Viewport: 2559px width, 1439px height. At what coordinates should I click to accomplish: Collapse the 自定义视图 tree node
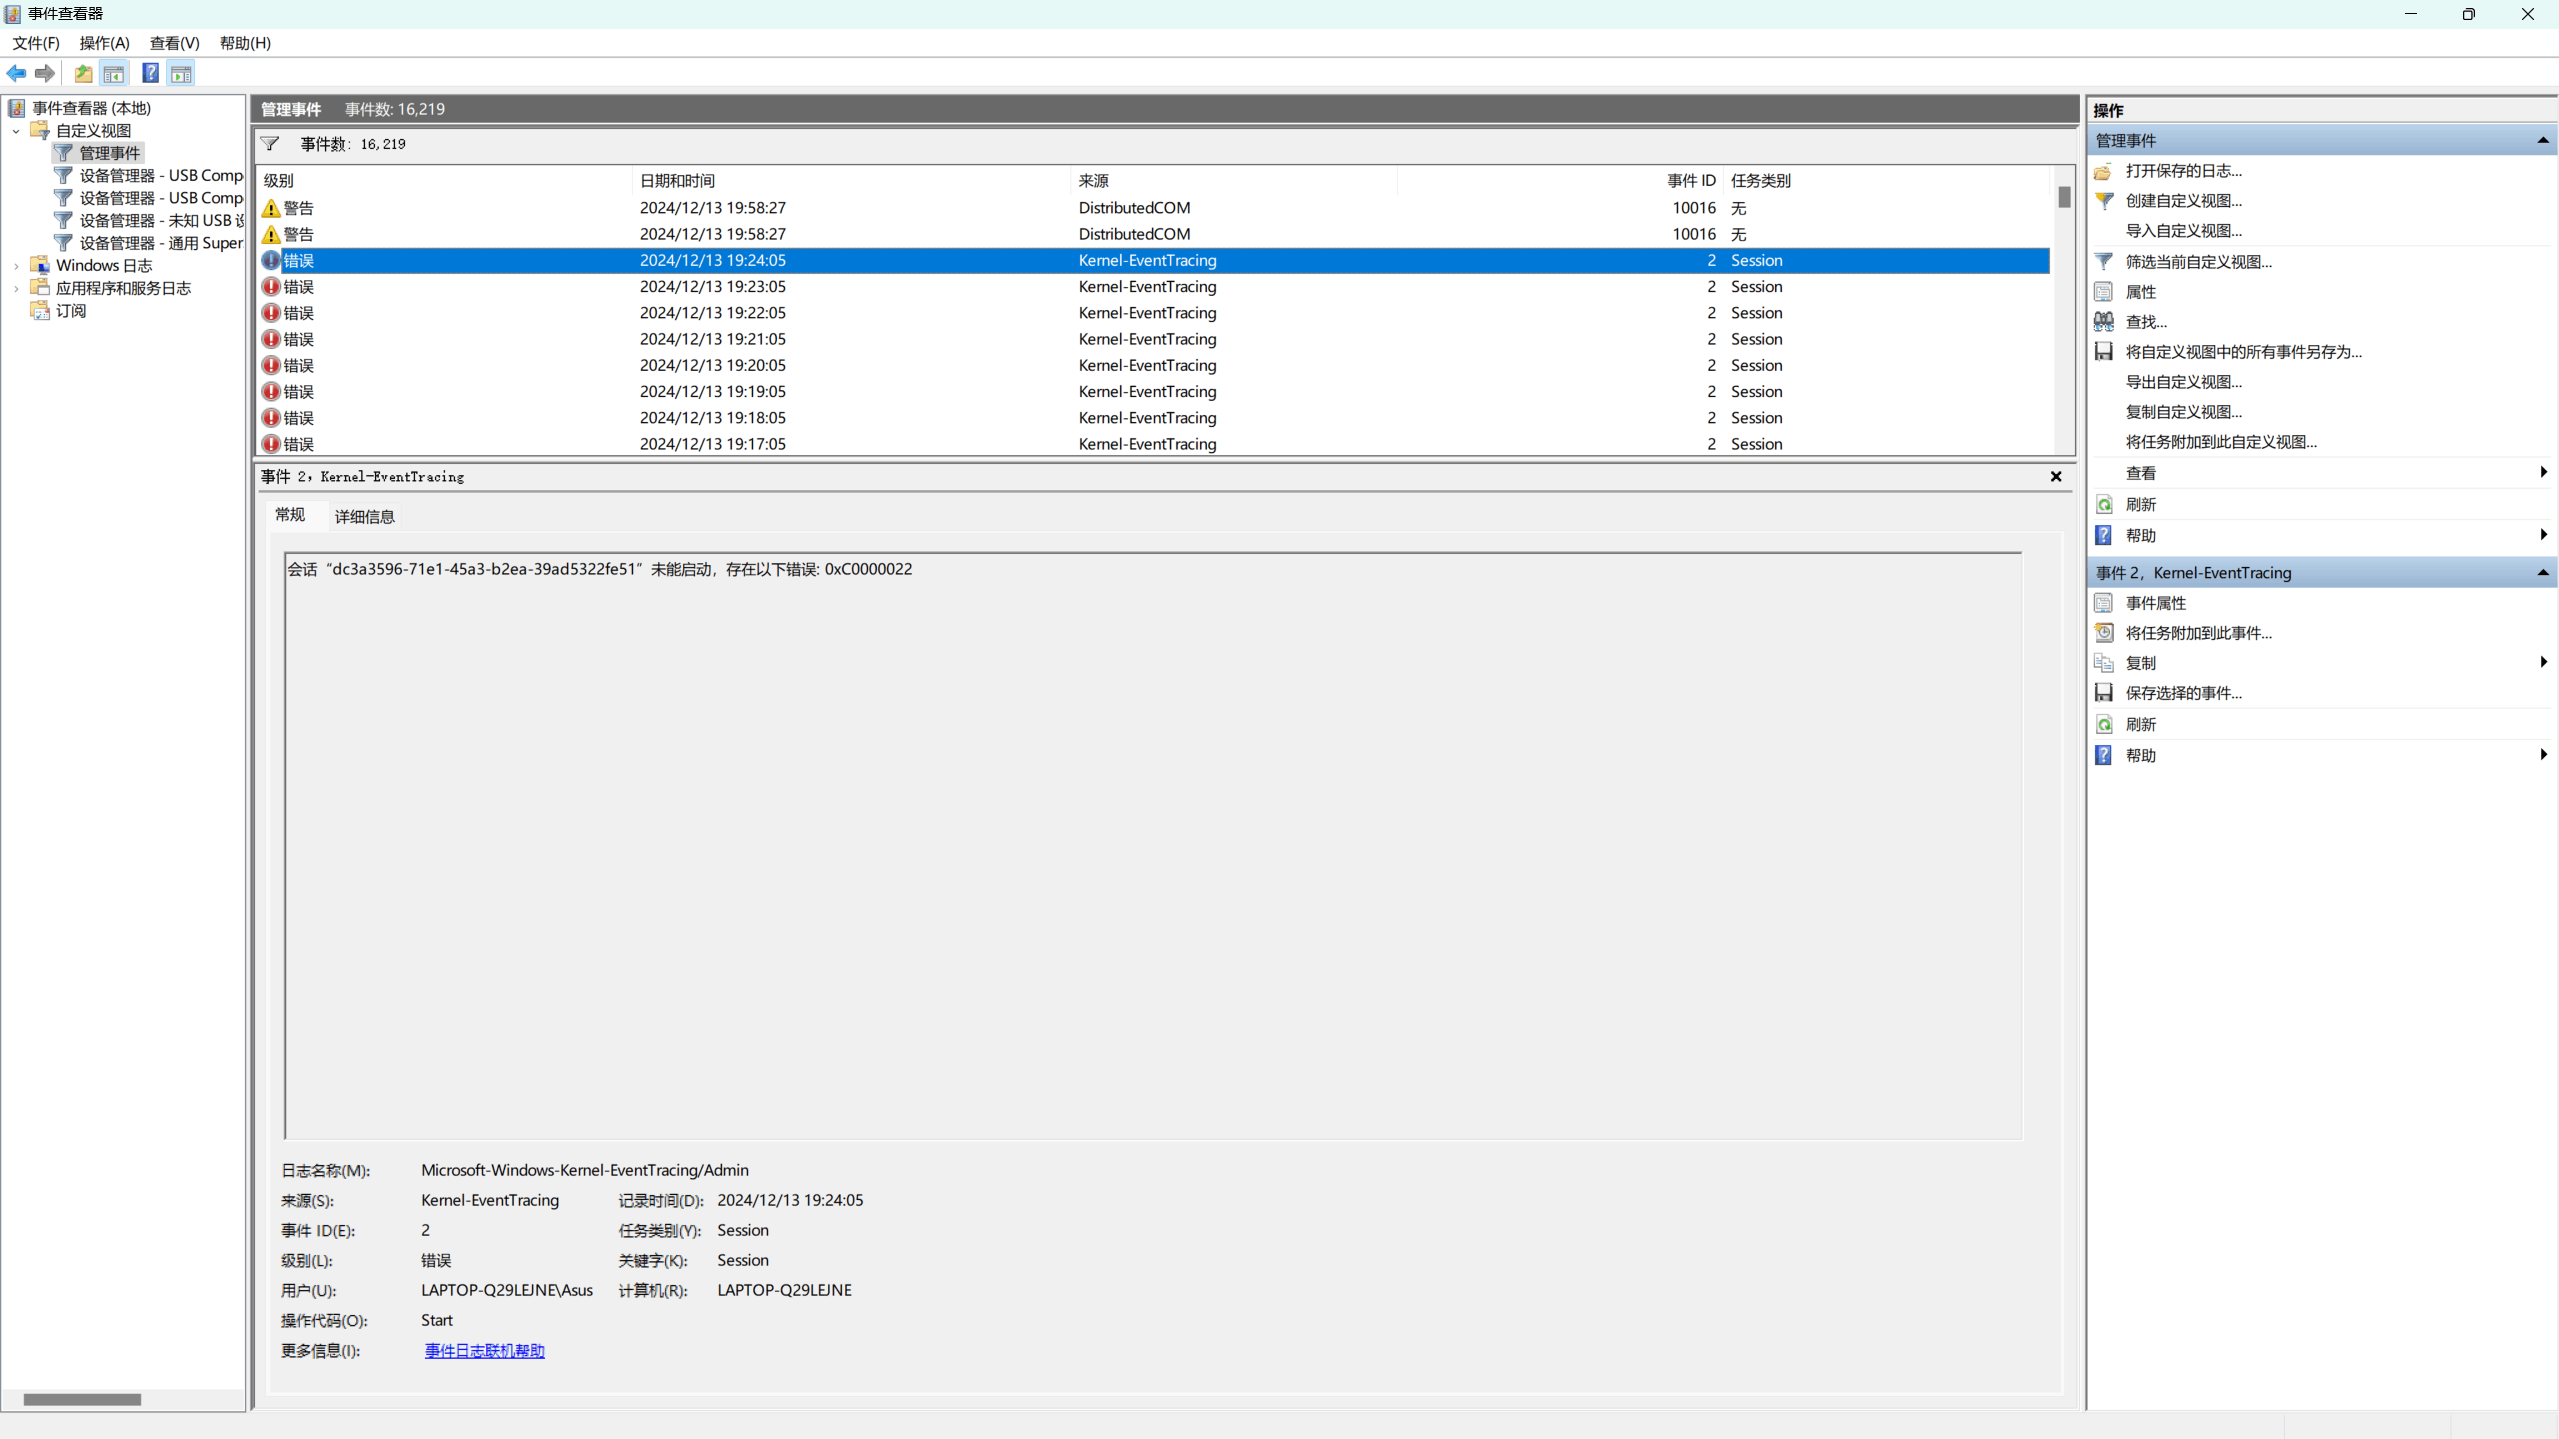[15, 130]
